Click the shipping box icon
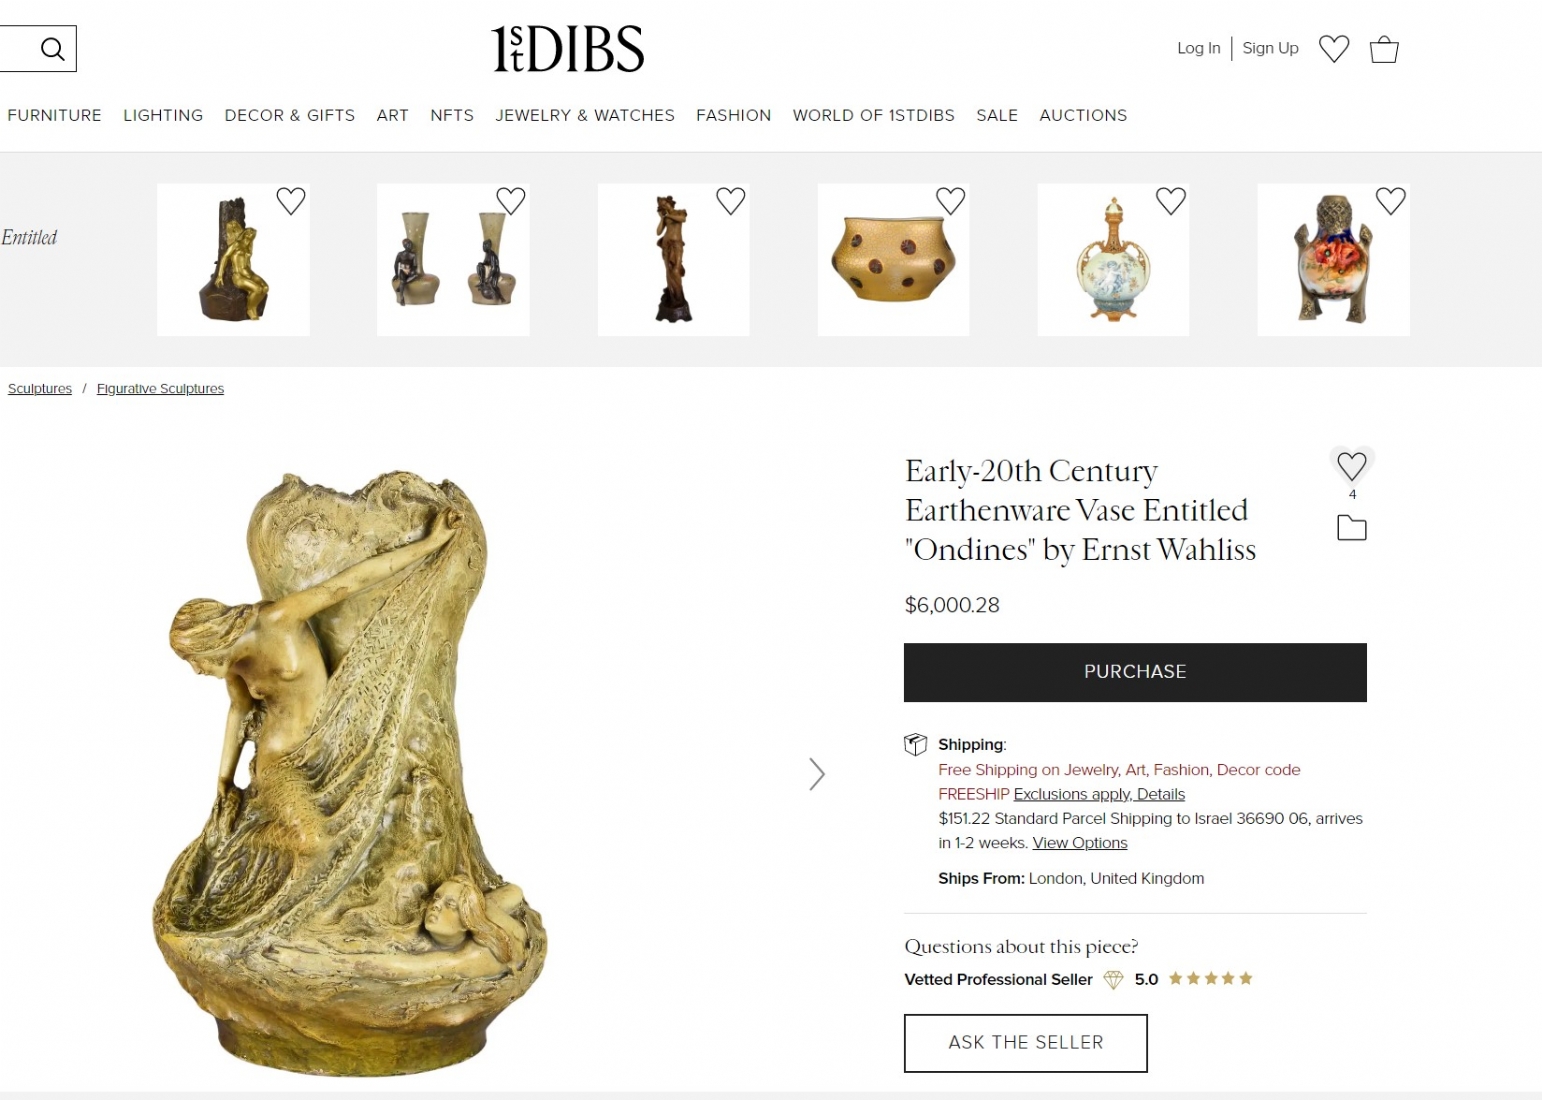The width and height of the screenshot is (1542, 1100). [x=915, y=744]
